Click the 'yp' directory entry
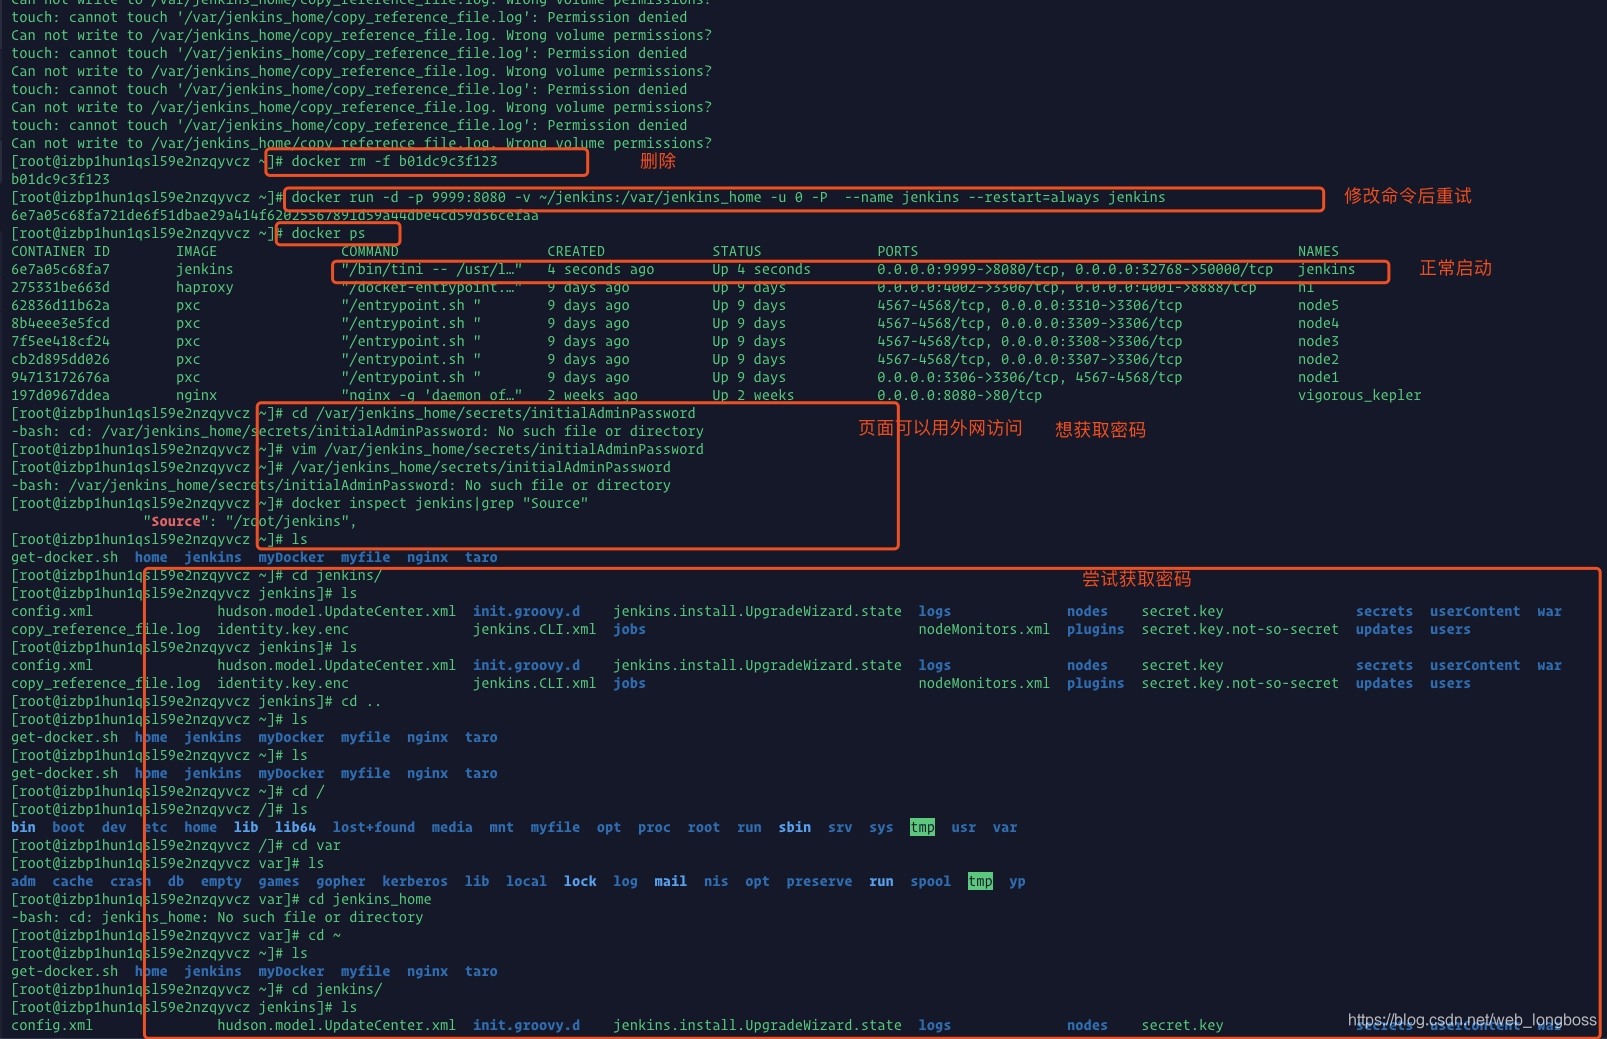The width and height of the screenshot is (1607, 1039). pyautogui.click(x=1017, y=881)
